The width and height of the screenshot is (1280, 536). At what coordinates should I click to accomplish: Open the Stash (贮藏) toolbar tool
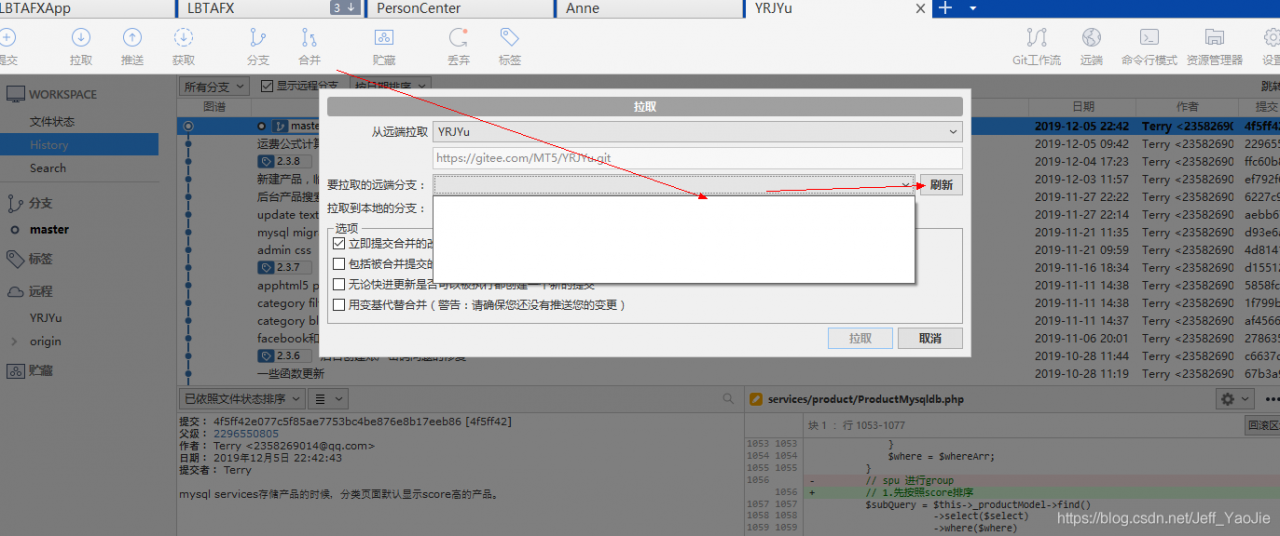click(x=384, y=38)
